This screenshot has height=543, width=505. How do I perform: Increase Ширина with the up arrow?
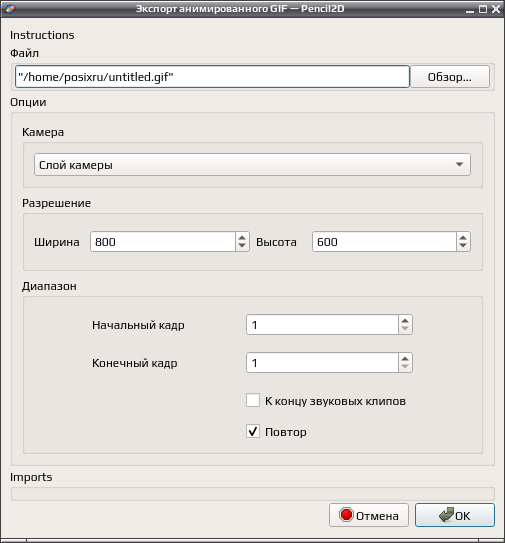coord(242,238)
